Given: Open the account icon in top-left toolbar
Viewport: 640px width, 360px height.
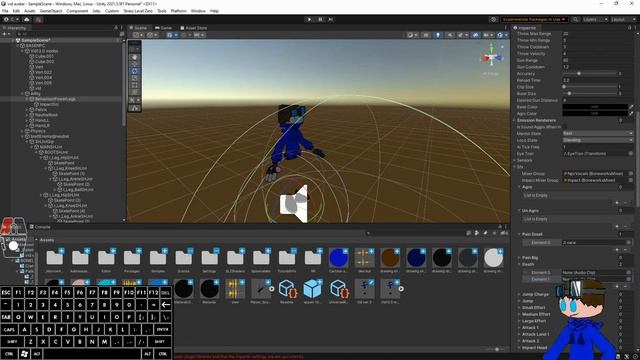Looking at the screenshot, I should (7, 20).
